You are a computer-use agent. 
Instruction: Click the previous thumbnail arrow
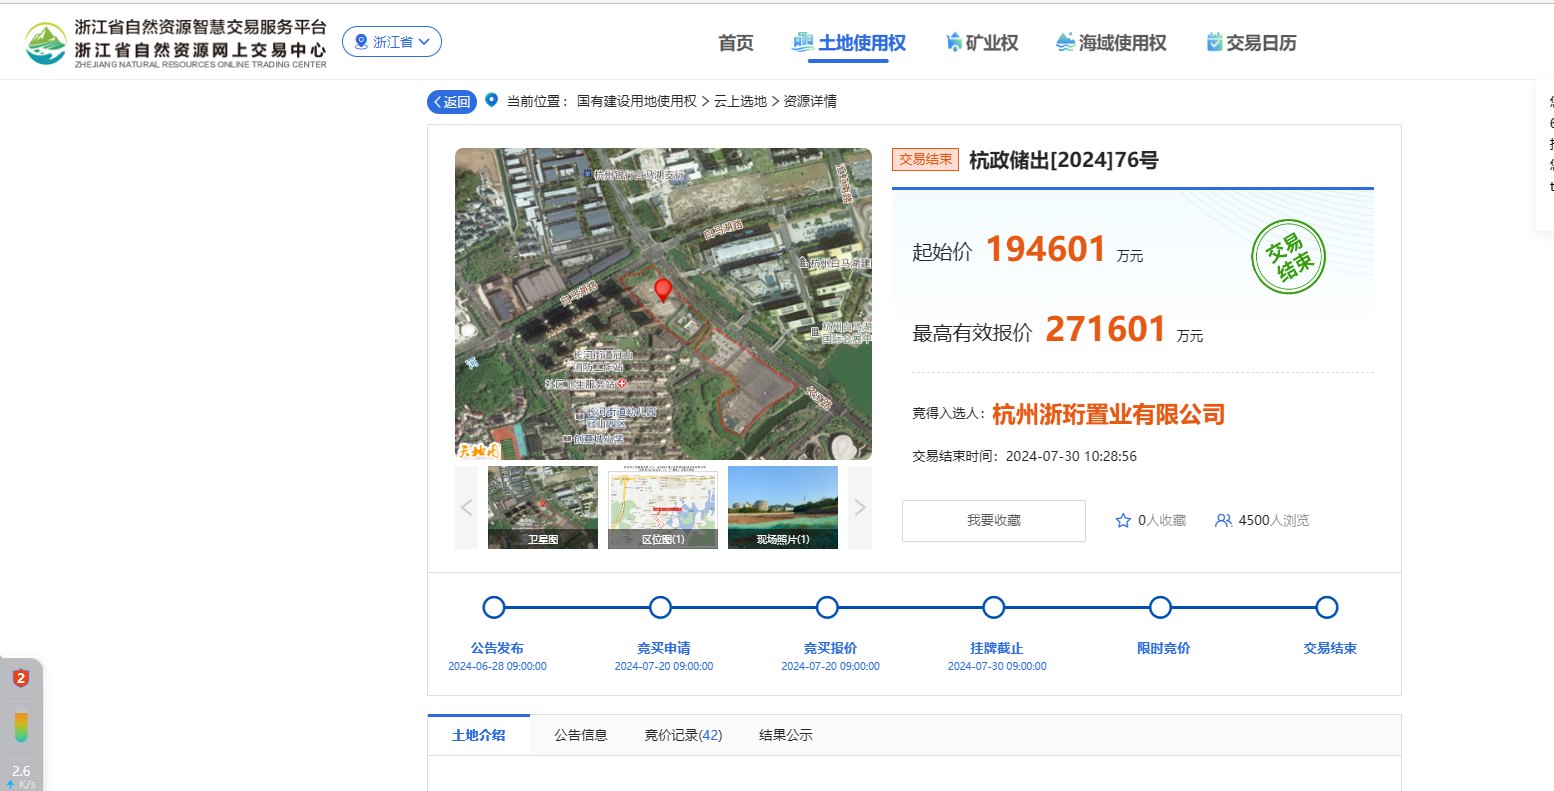coord(466,508)
